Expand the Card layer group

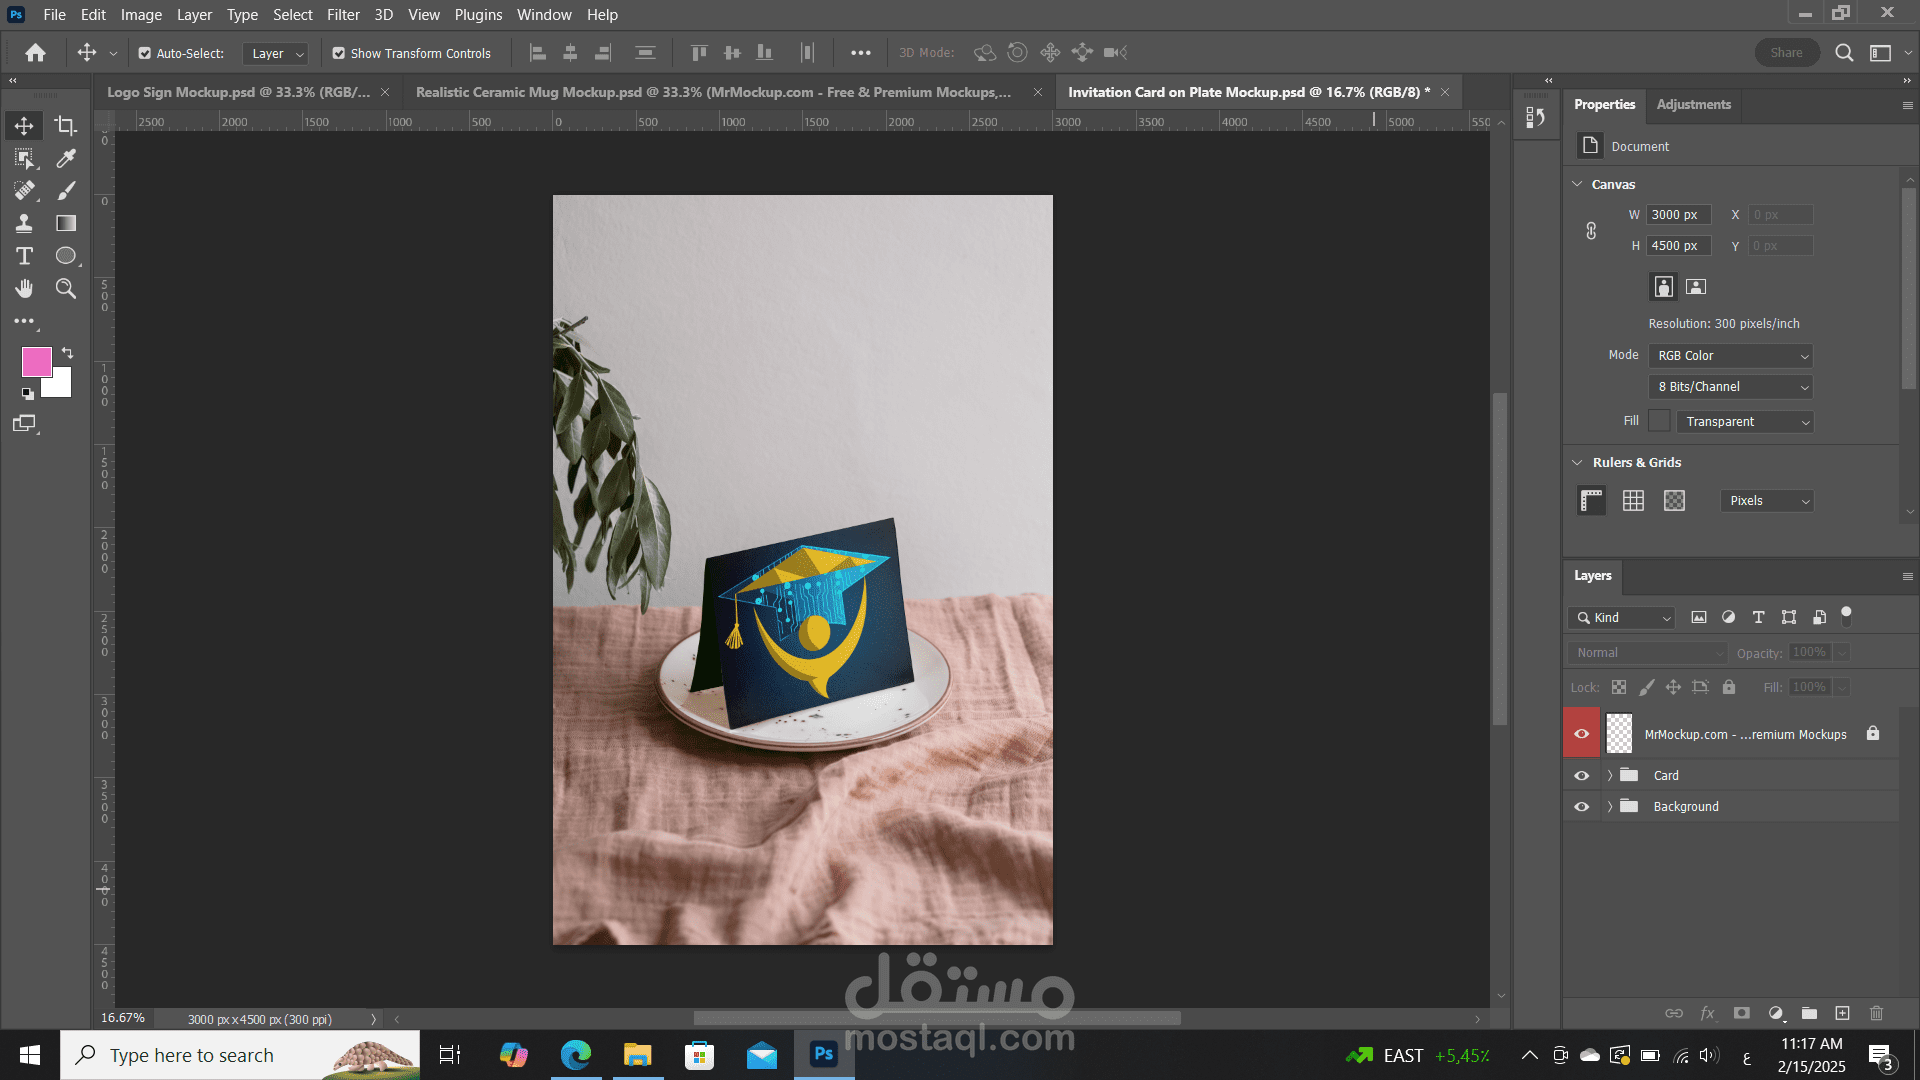coord(1610,775)
